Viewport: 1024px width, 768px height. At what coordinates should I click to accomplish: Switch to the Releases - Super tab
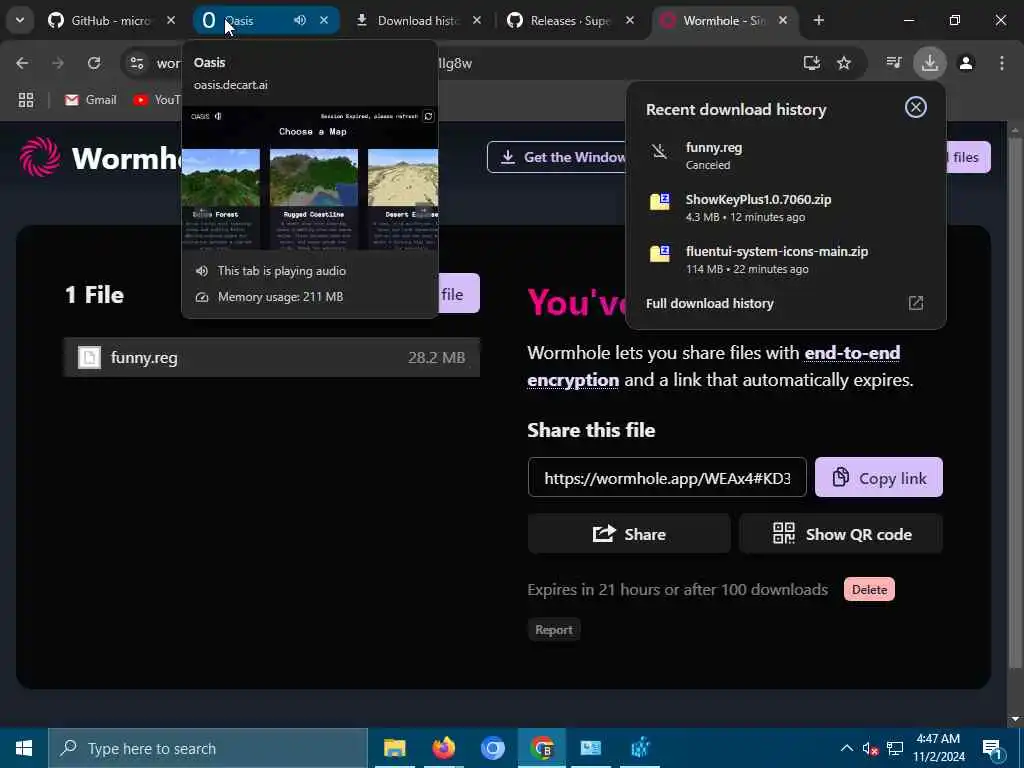click(x=570, y=20)
